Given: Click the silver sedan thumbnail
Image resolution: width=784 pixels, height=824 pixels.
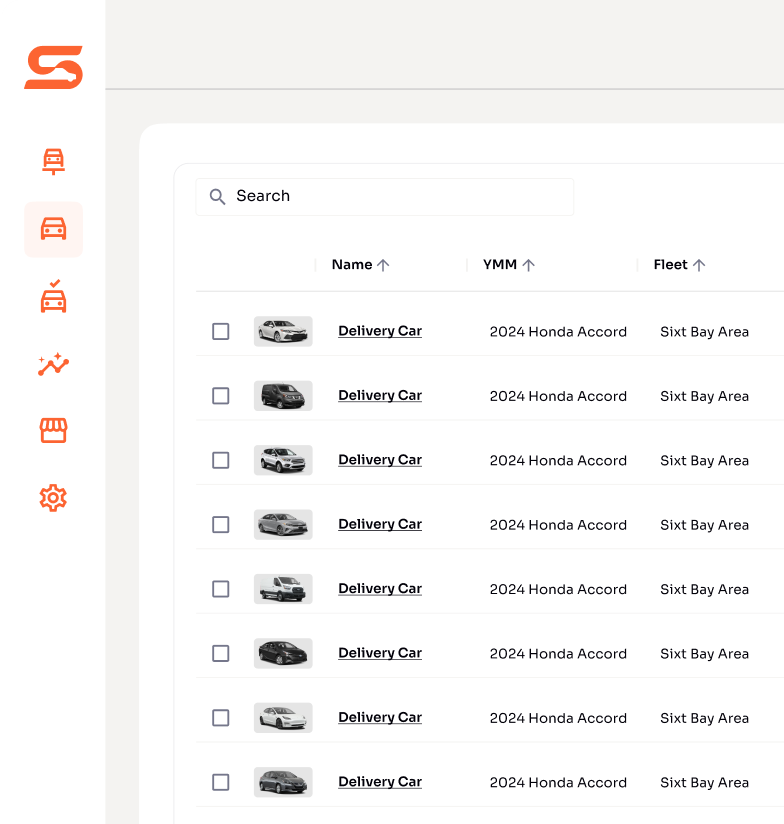Looking at the screenshot, I should pyautogui.click(x=283, y=524).
